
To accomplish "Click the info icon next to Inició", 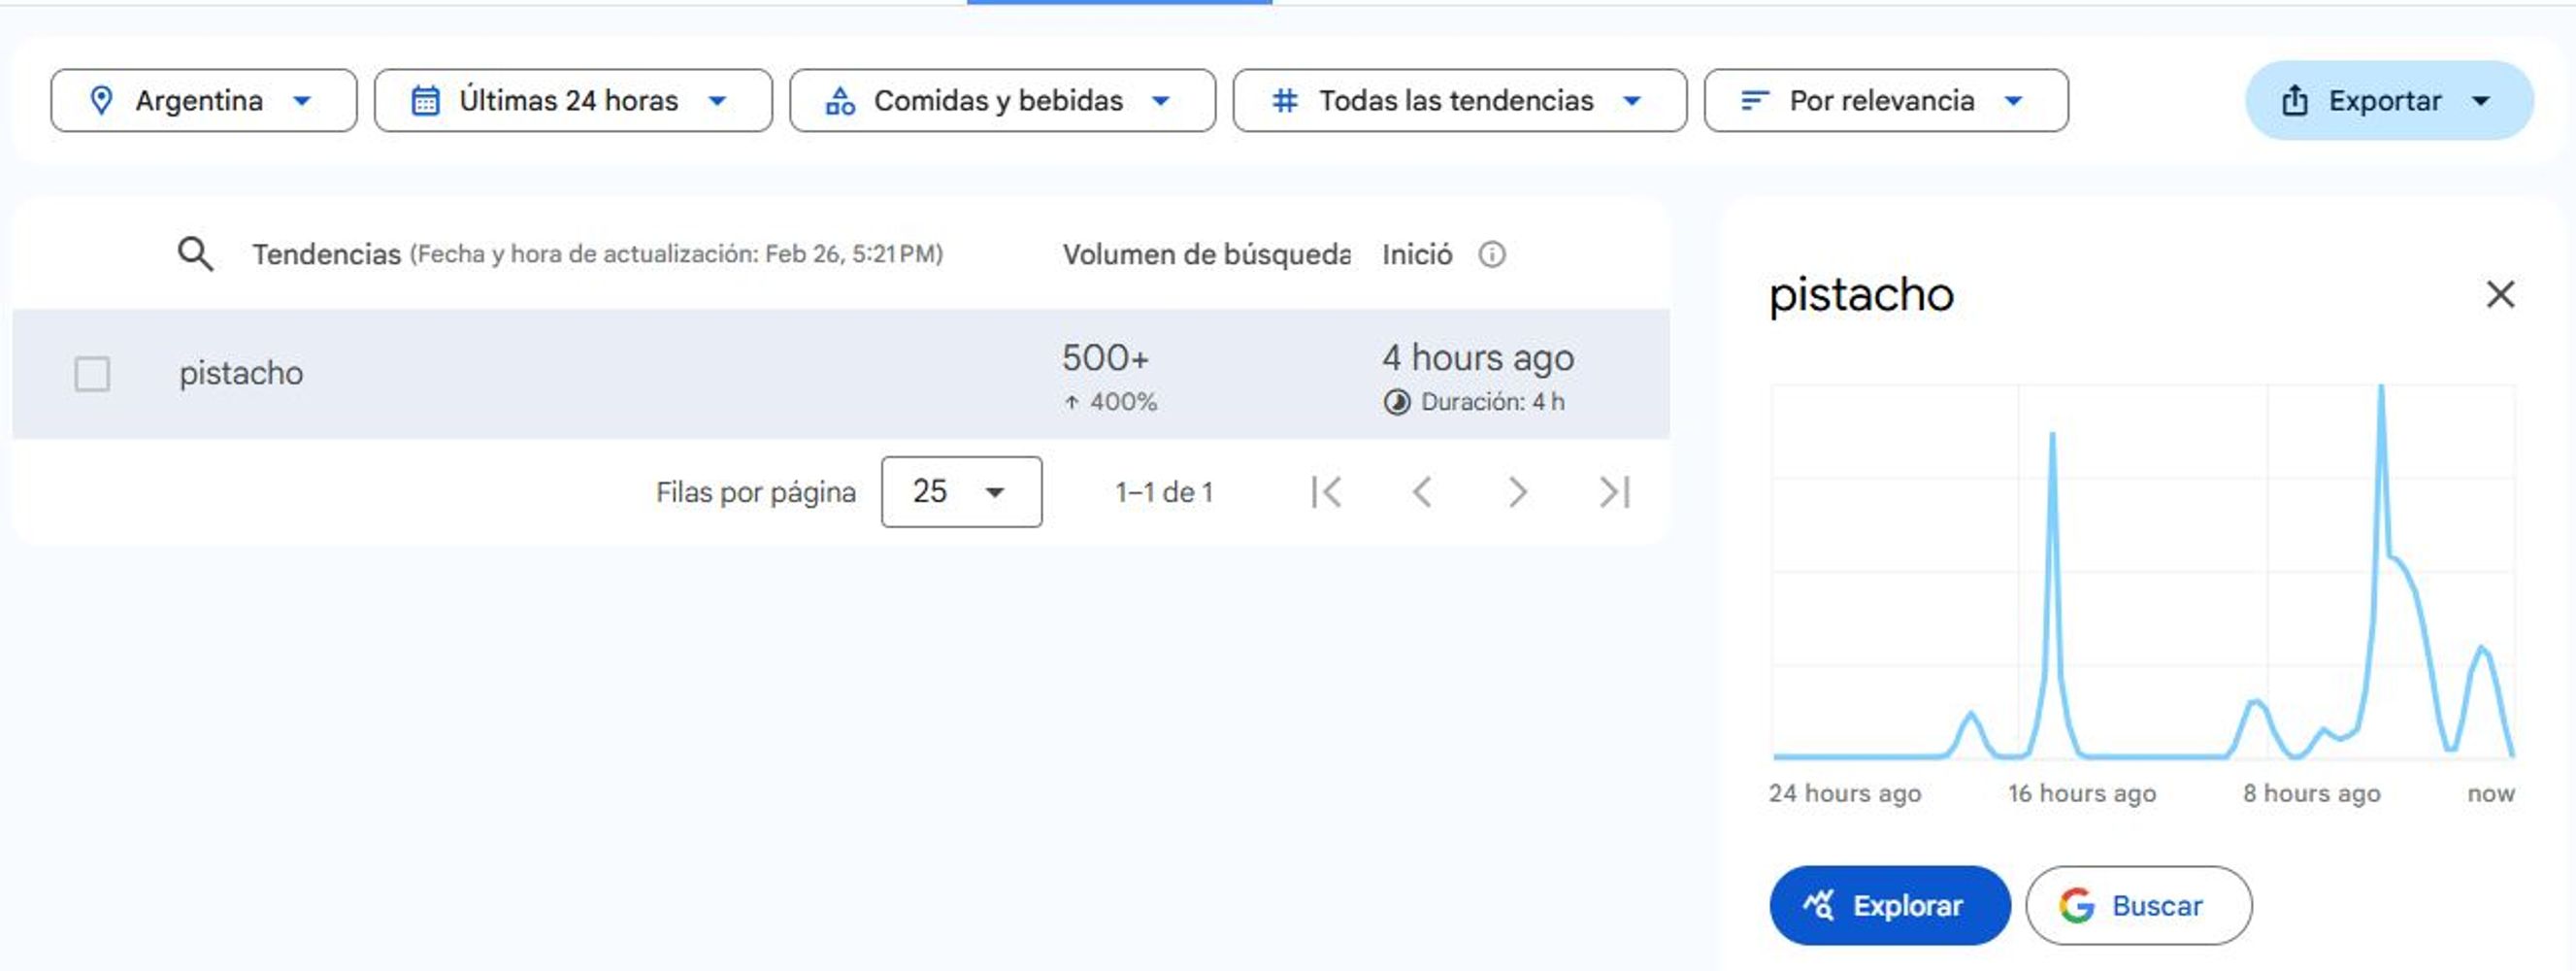I will pyautogui.click(x=1491, y=255).
